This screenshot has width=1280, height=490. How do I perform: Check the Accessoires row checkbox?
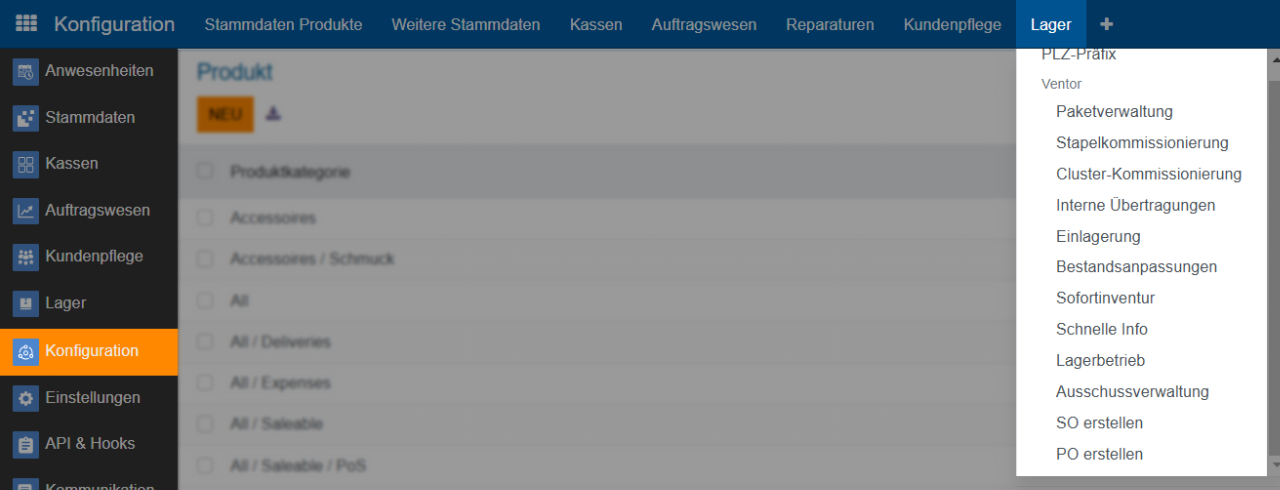coord(205,218)
